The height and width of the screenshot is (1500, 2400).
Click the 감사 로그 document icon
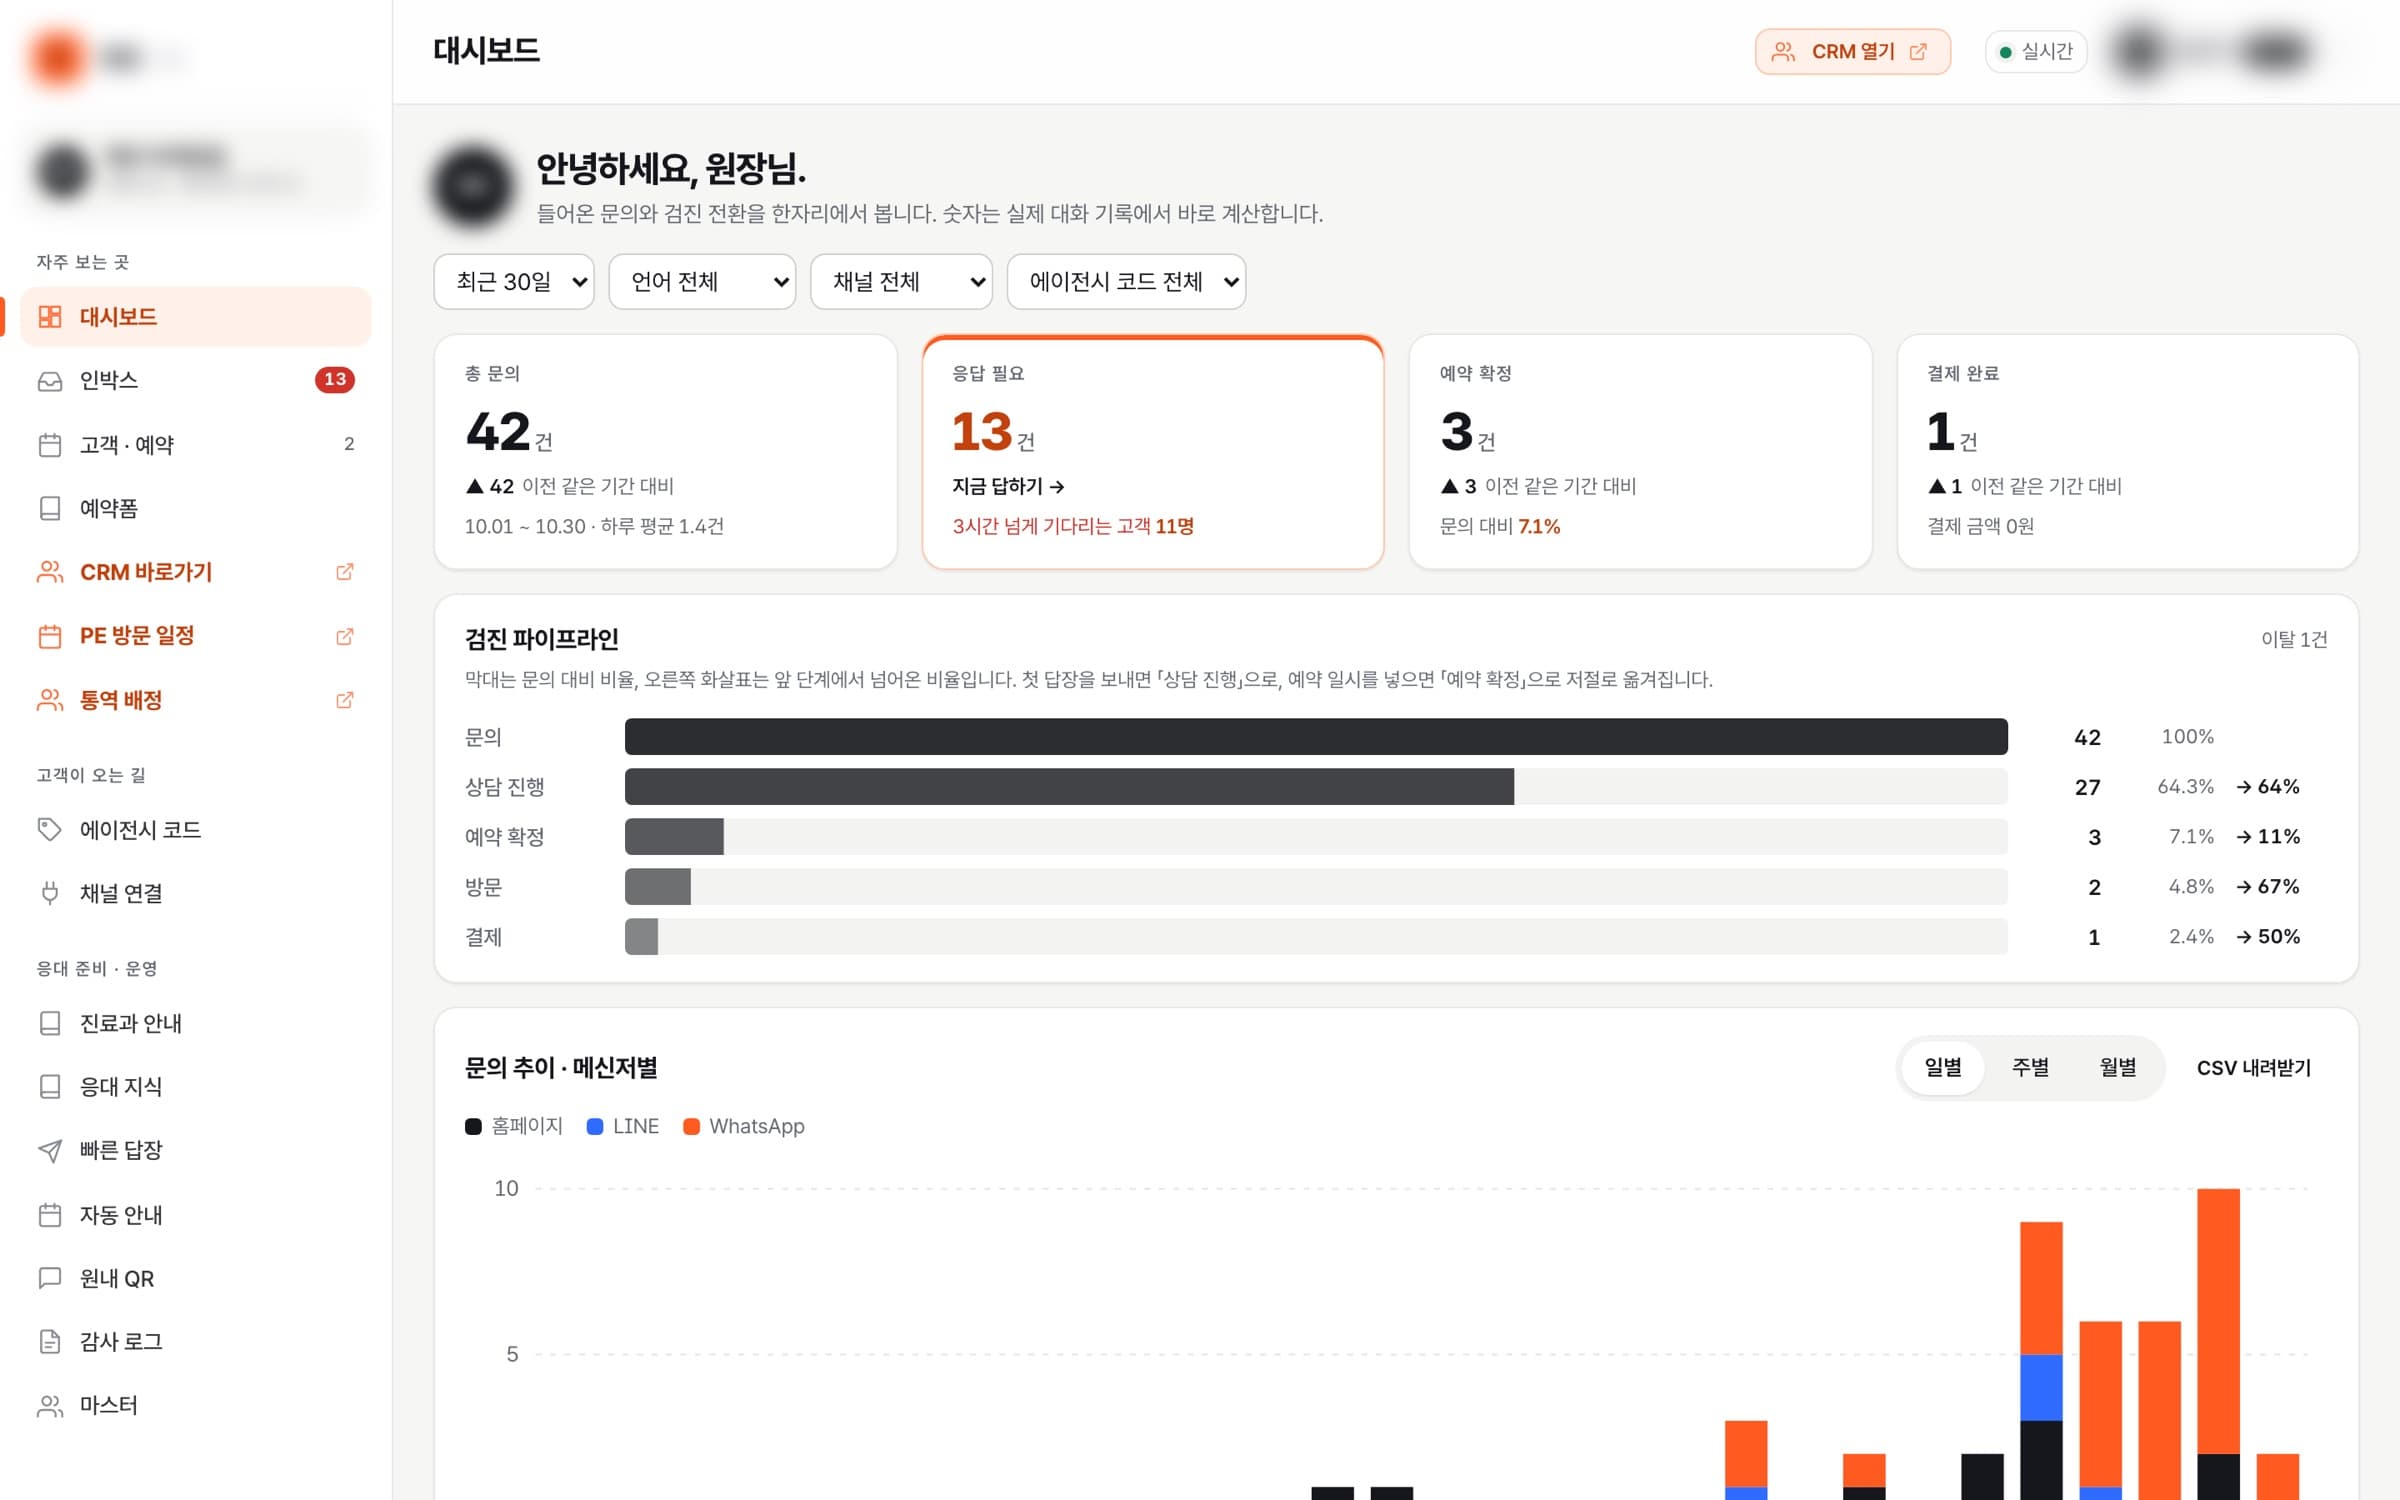point(49,1342)
